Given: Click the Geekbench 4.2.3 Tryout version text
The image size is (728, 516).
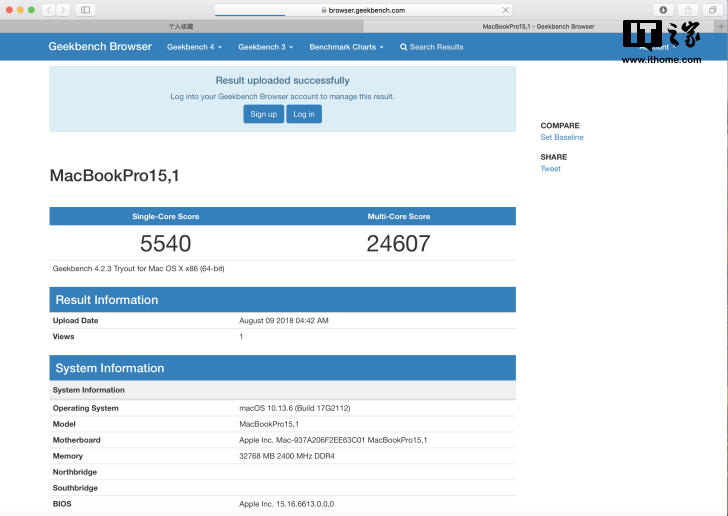Looking at the screenshot, I should [x=138, y=268].
